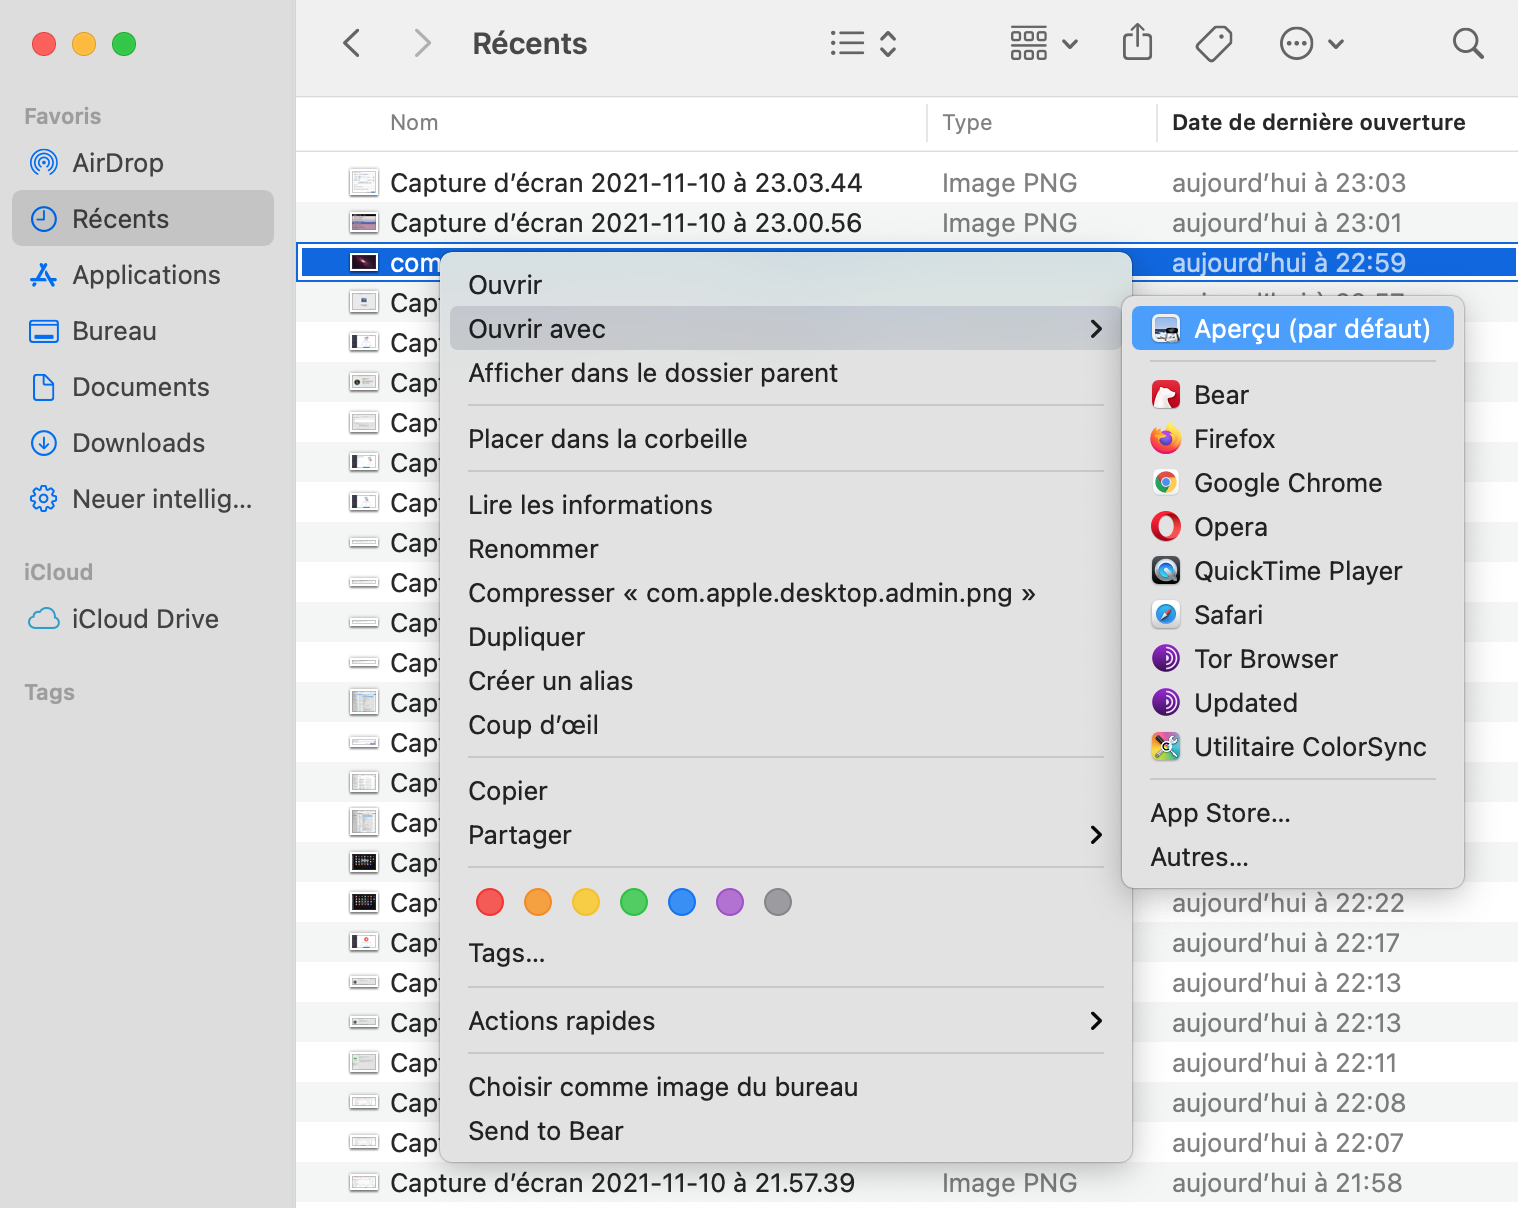Viewport: 1518px width, 1208px height.
Task: Sort by the Type column header
Action: pos(967,122)
